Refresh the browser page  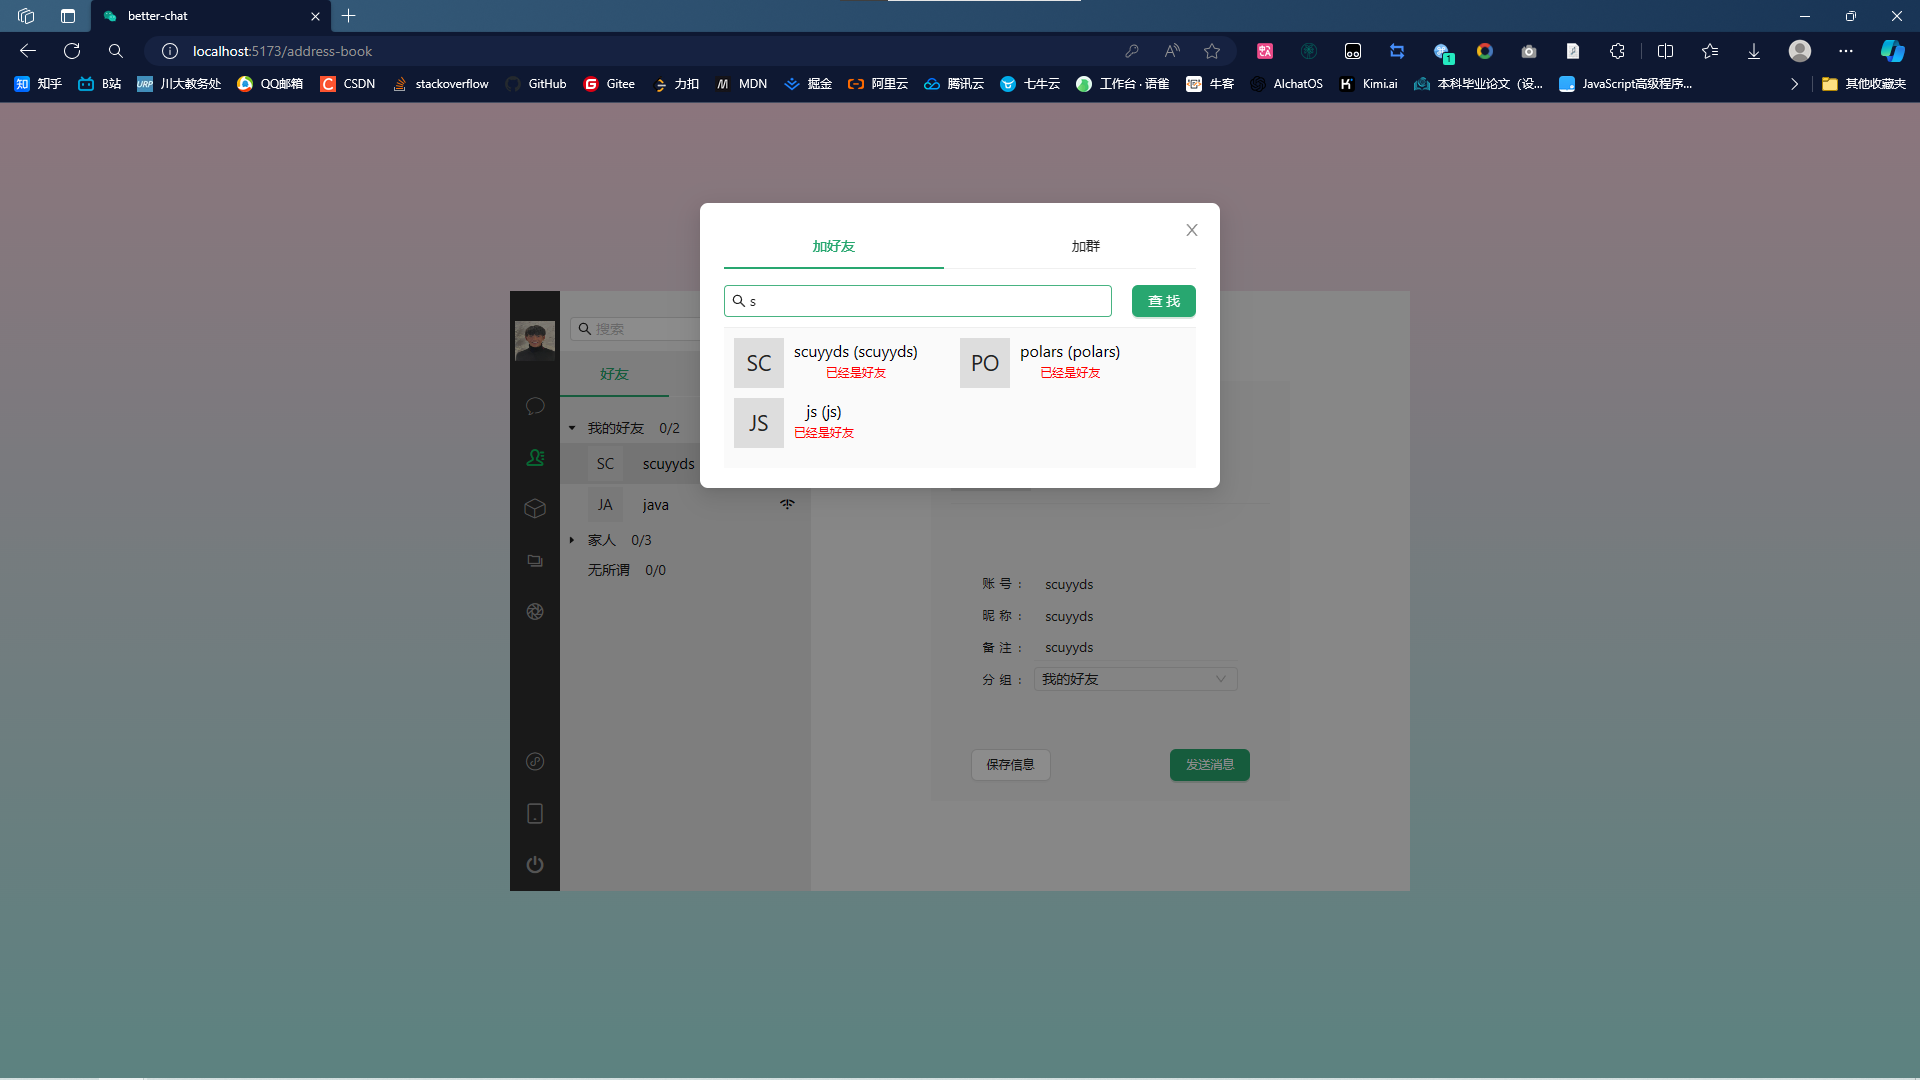[x=72, y=51]
